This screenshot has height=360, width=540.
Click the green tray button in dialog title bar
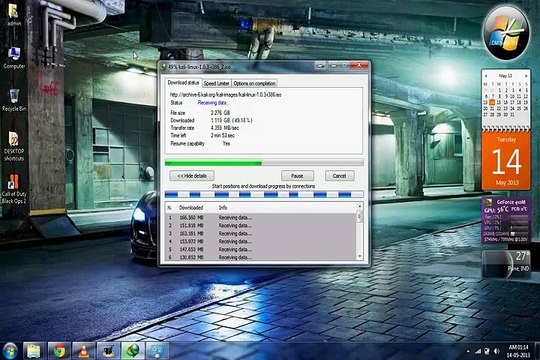point(320,65)
